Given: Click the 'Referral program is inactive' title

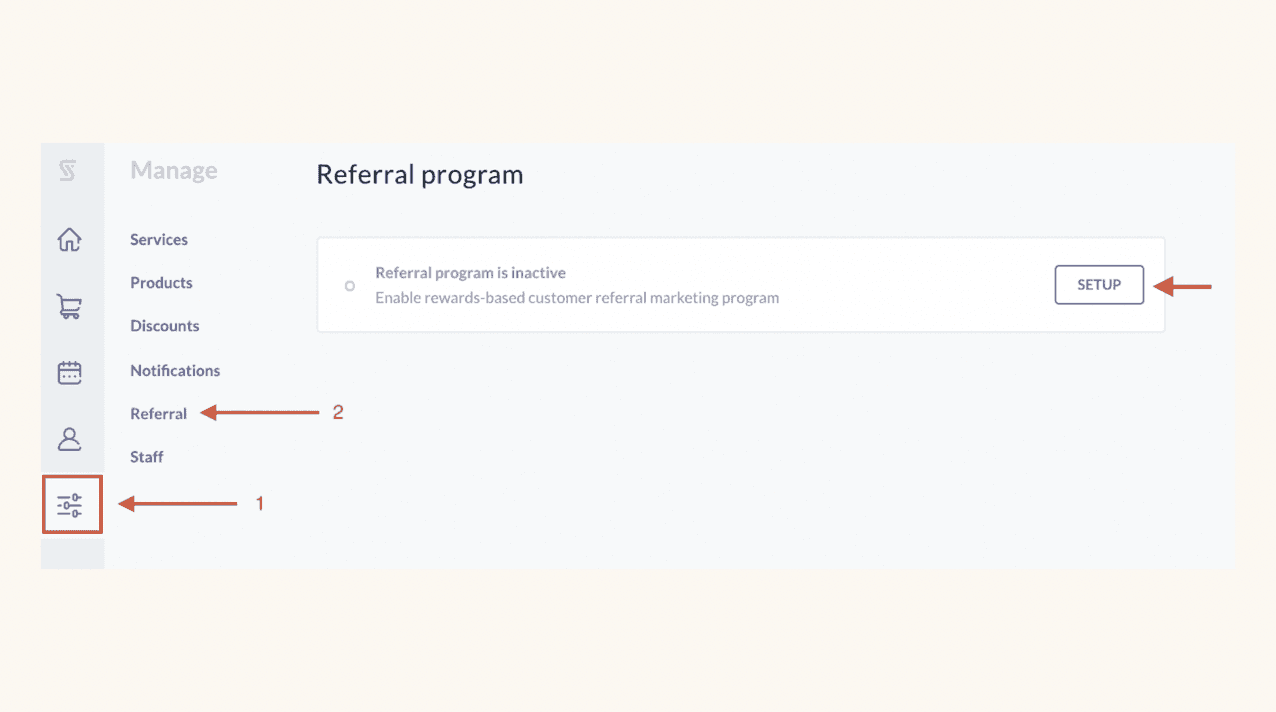Looking at the screenshot, I should (x=470, y=273).
